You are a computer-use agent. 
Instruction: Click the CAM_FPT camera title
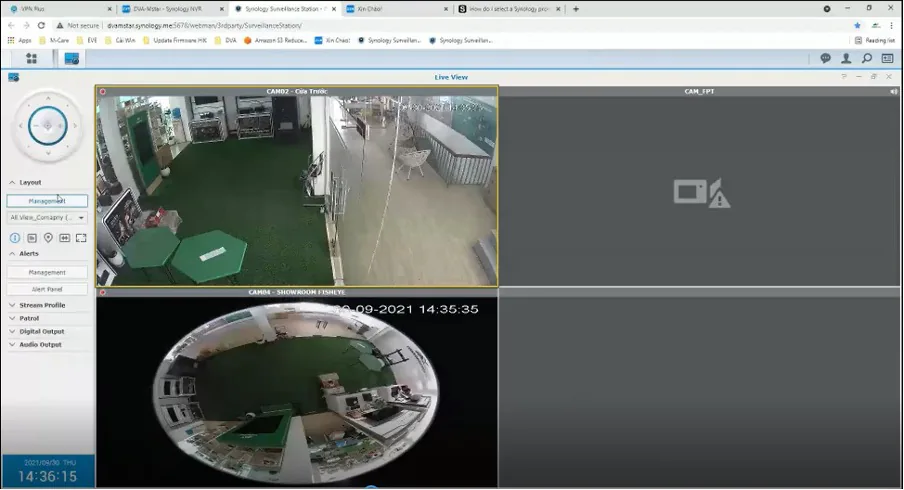pyautogui.click(x=699, y=91)
